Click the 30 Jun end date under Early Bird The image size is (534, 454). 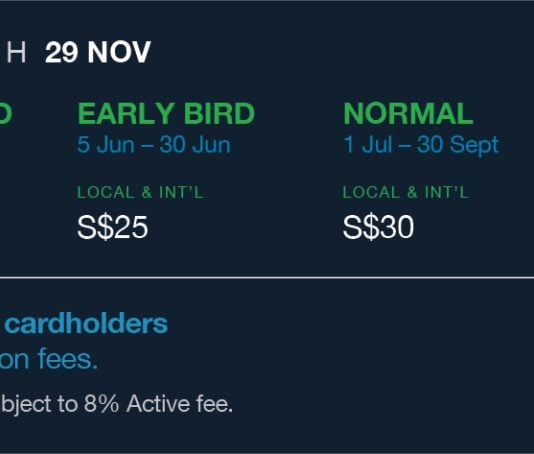[195, 145]
